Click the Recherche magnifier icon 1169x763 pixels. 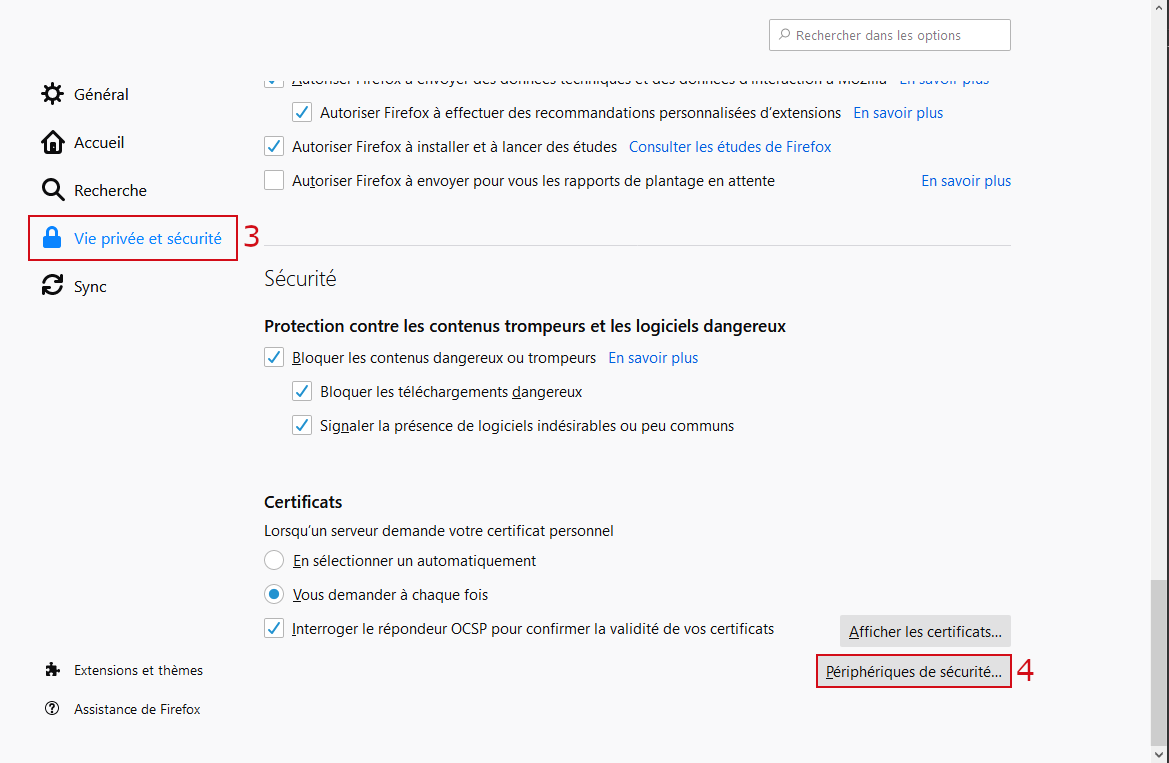pyautogui.click(x=52, y=190)
